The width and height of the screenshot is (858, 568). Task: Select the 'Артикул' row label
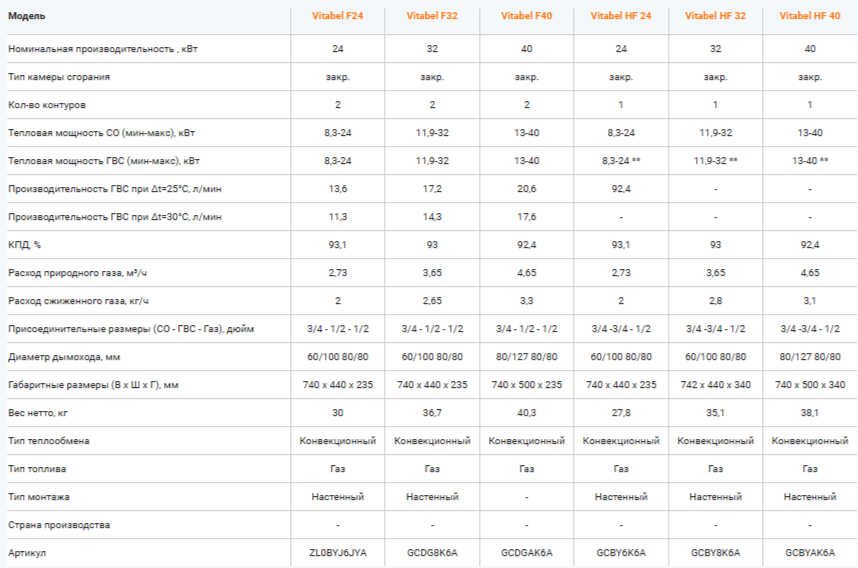tap(27, 553)
